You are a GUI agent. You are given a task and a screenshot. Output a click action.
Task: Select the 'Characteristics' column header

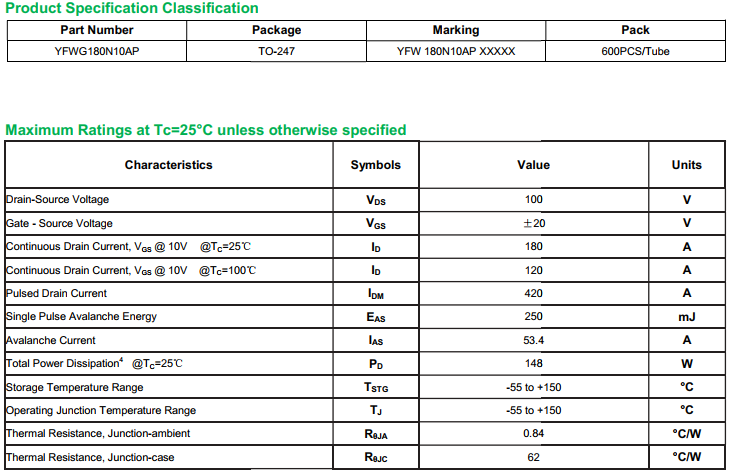pos(168,165)
